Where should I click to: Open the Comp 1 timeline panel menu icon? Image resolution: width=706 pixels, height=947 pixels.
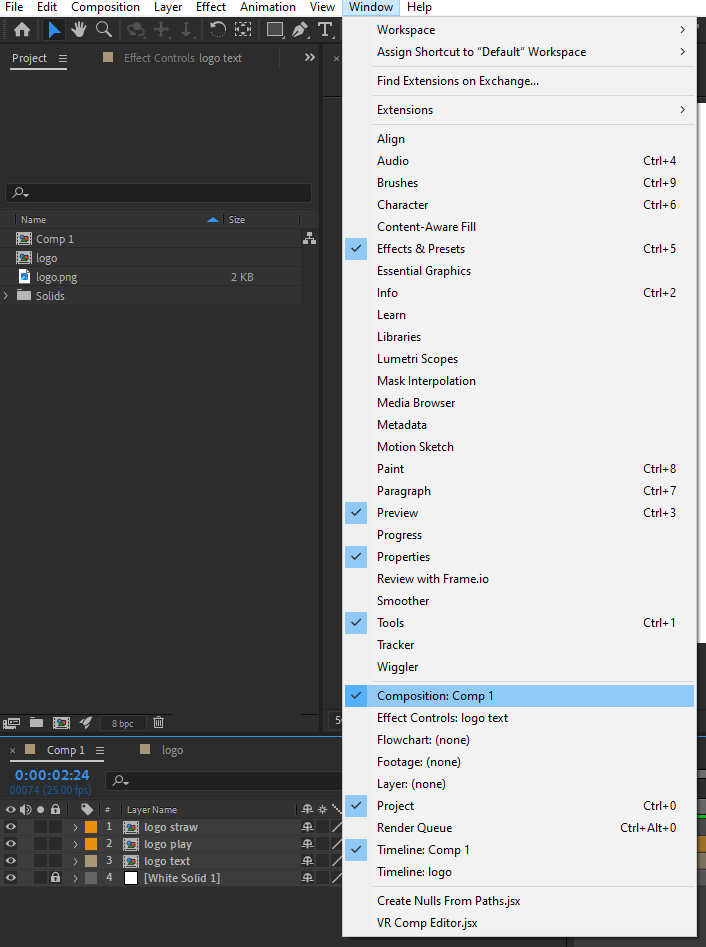[x=100, y=750]
